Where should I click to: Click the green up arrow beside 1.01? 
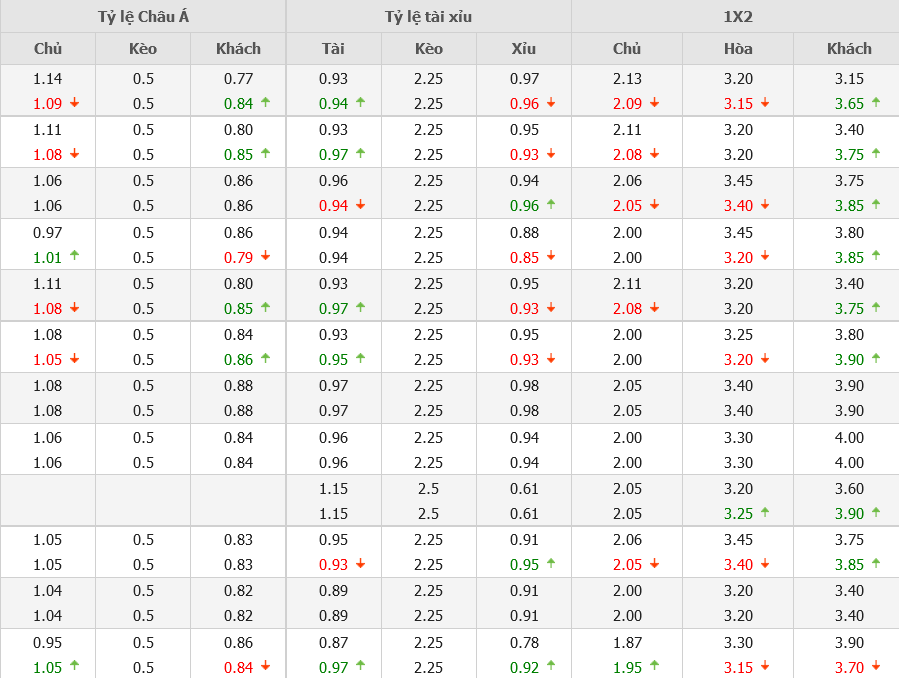point(74,256)
